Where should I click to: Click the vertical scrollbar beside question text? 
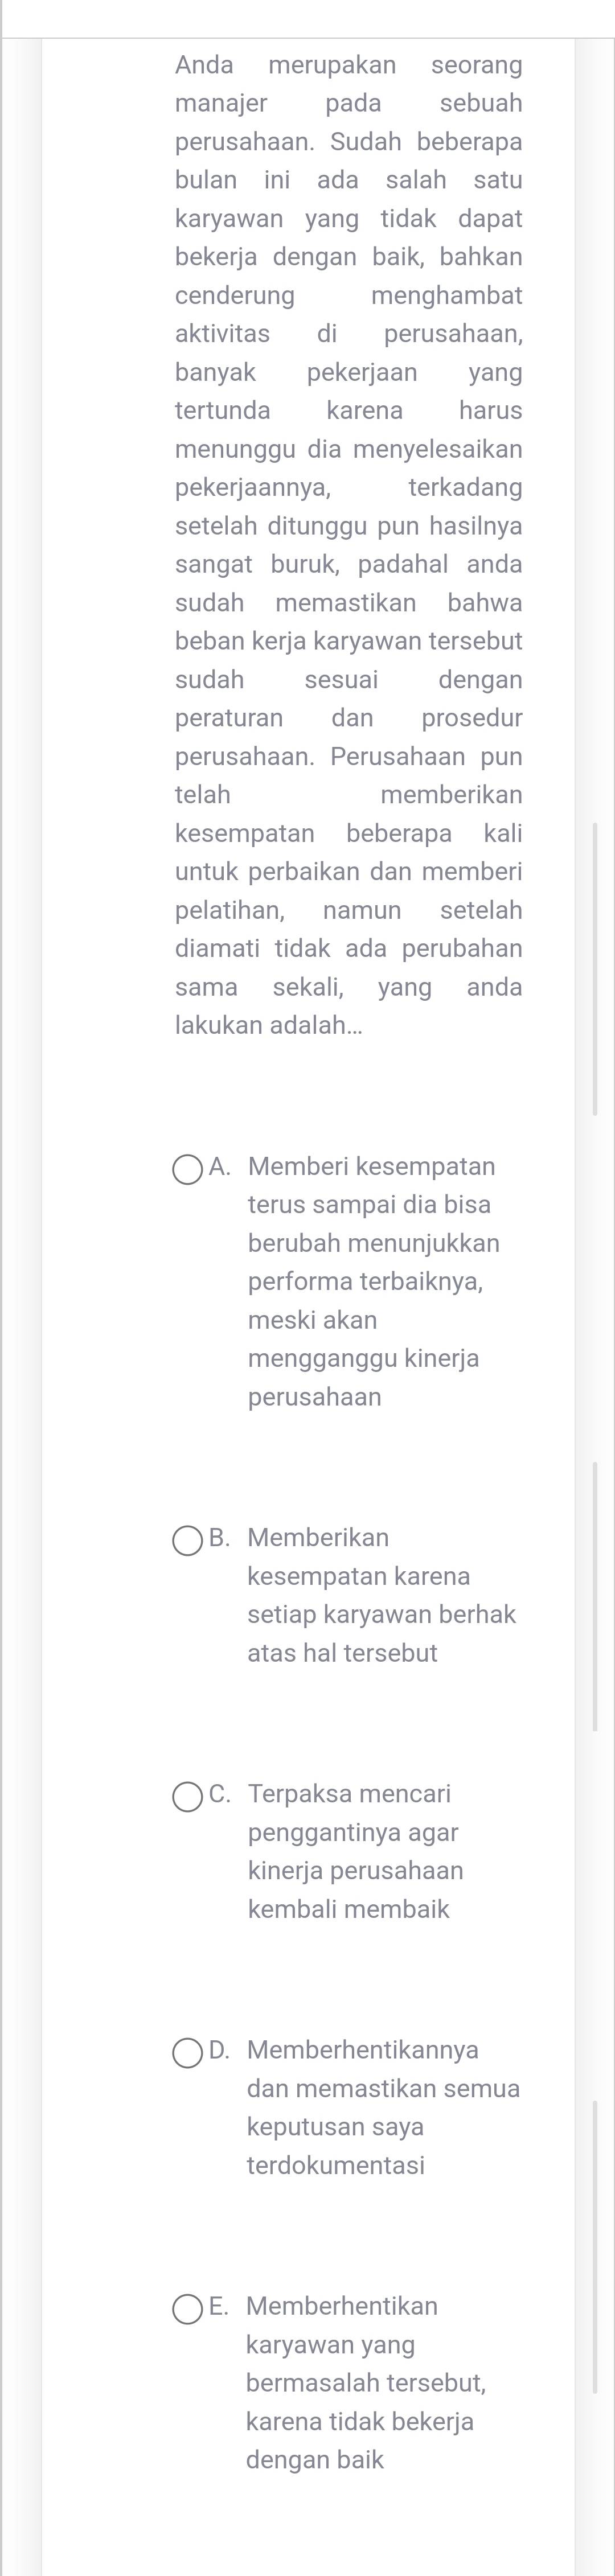[595, 968]
